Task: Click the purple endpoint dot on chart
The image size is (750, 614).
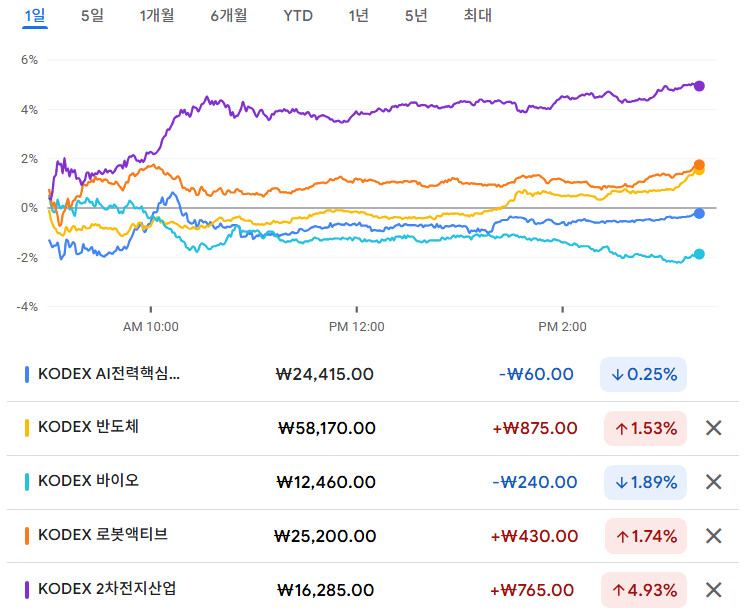Action: 699,86
